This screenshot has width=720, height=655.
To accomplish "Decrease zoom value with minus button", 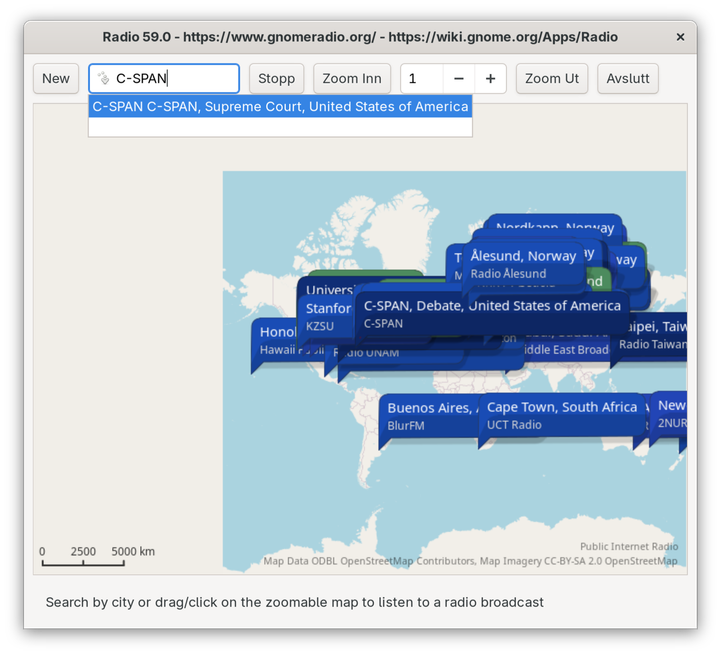I will coord(459,79).
